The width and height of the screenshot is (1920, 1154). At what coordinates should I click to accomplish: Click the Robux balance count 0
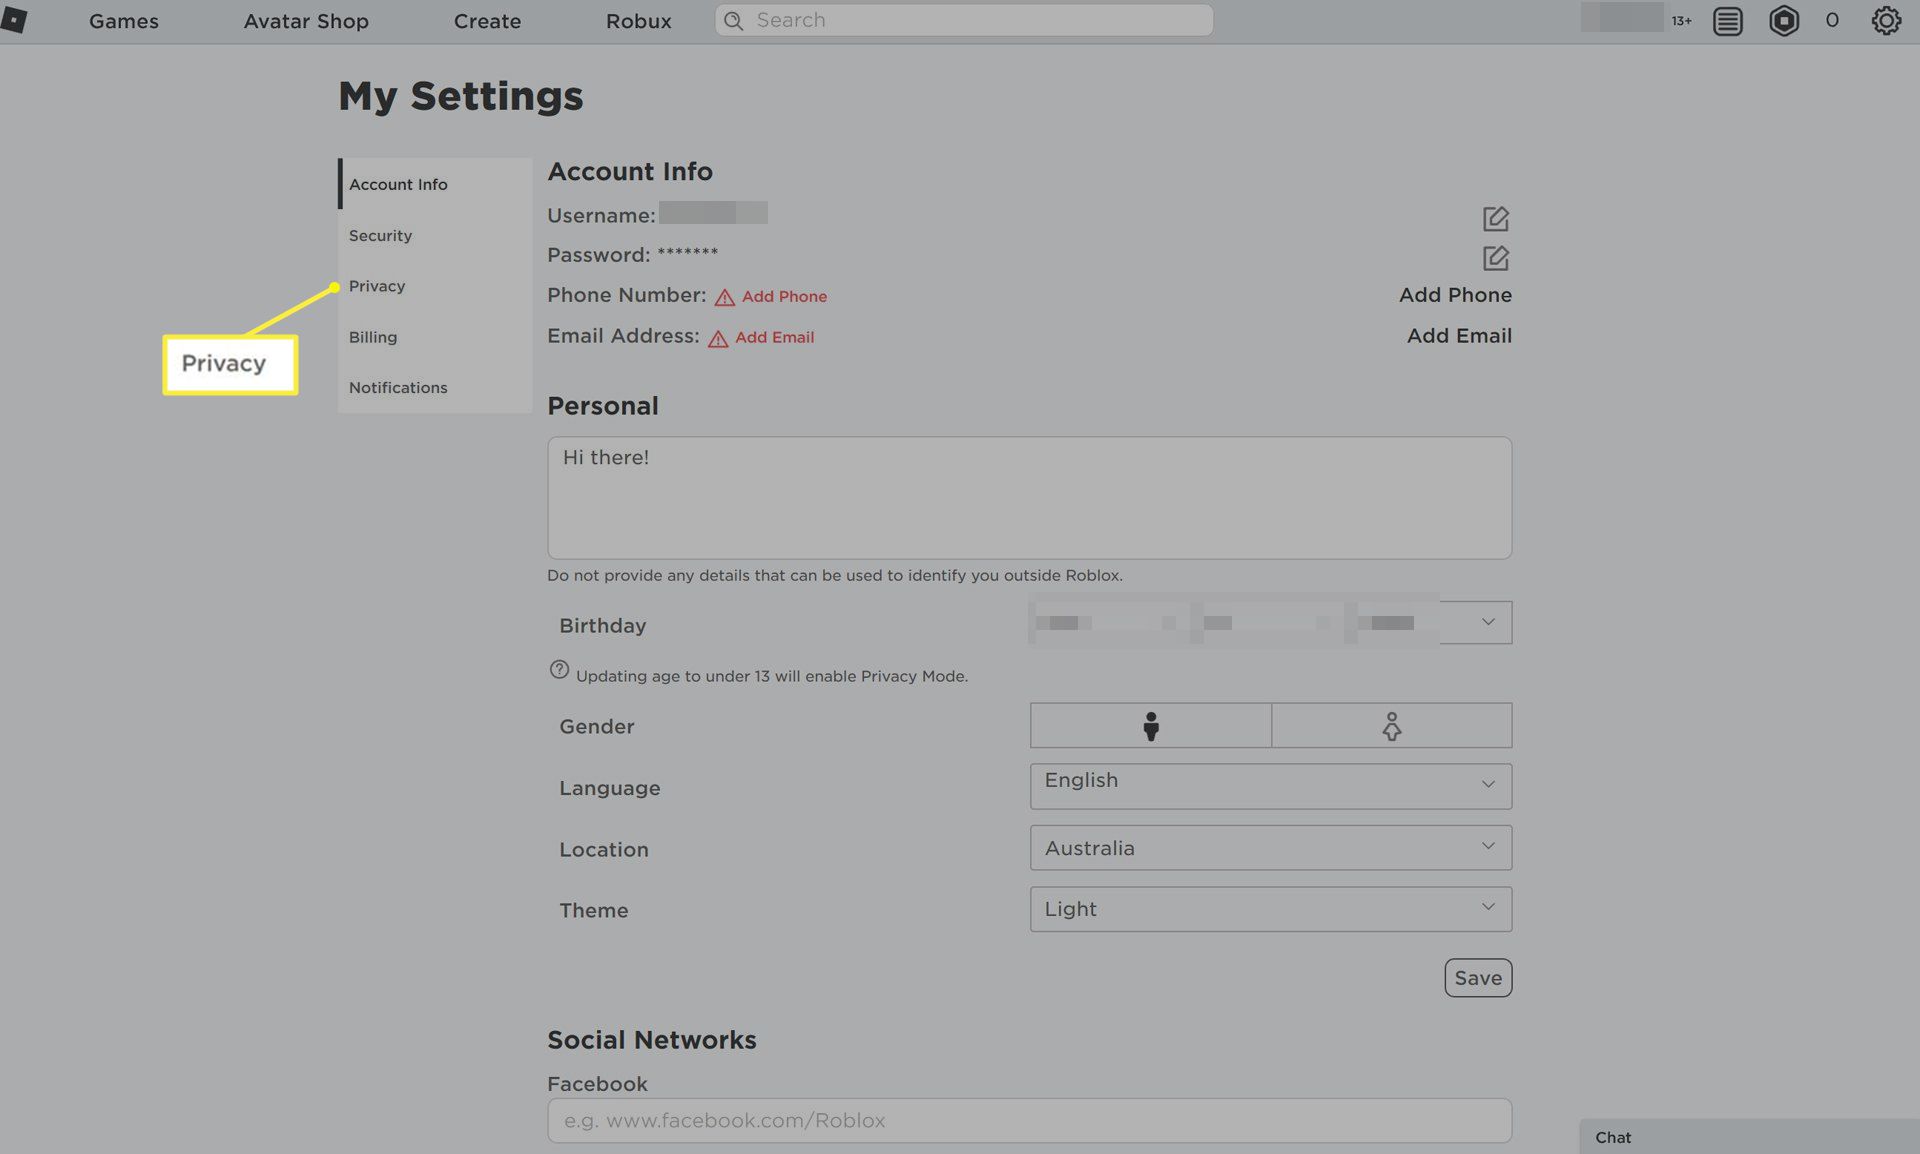[x=1832, y=21]
